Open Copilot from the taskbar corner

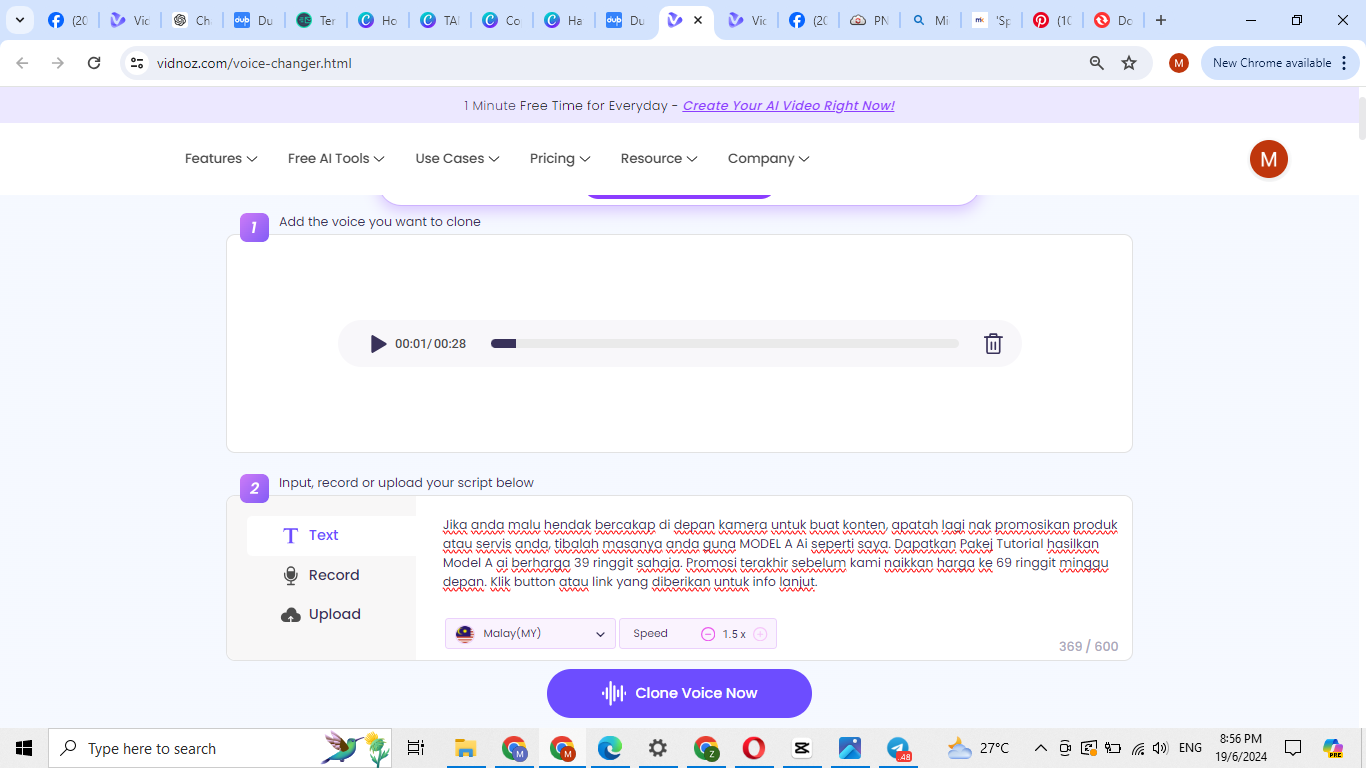[1333, 748]
